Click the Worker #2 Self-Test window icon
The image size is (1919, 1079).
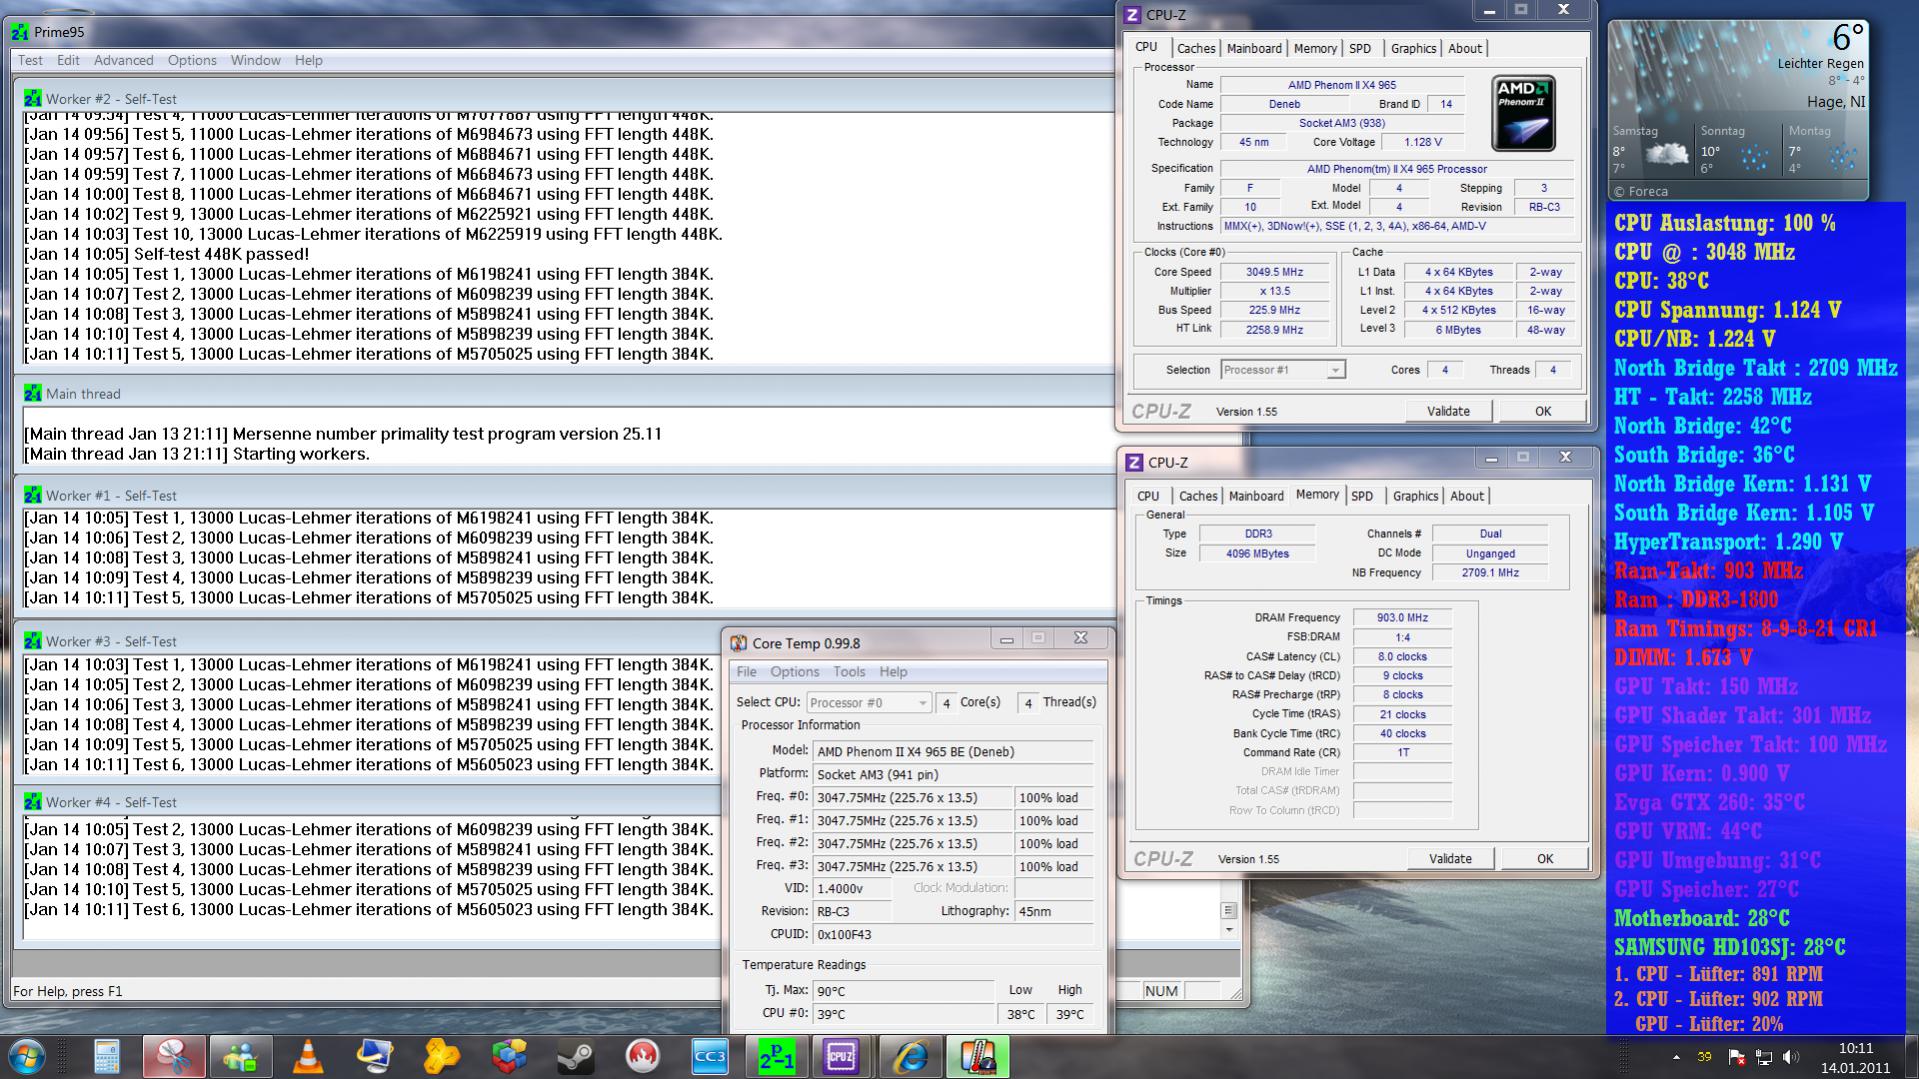33,98
